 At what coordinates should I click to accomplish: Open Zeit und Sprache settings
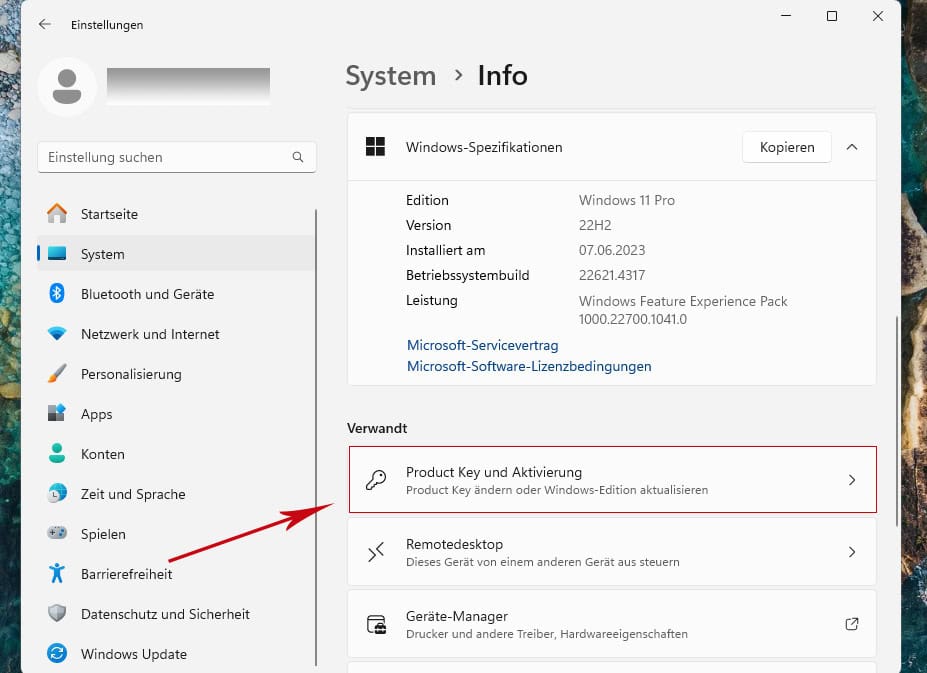click(x=133, y=494)
